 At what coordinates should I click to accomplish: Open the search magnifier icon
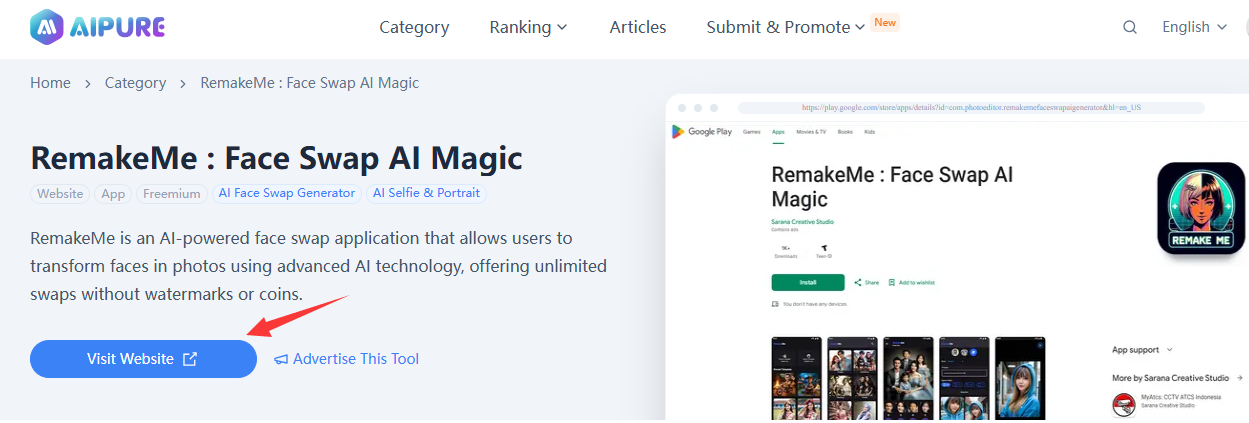[x=1130, y=27]
